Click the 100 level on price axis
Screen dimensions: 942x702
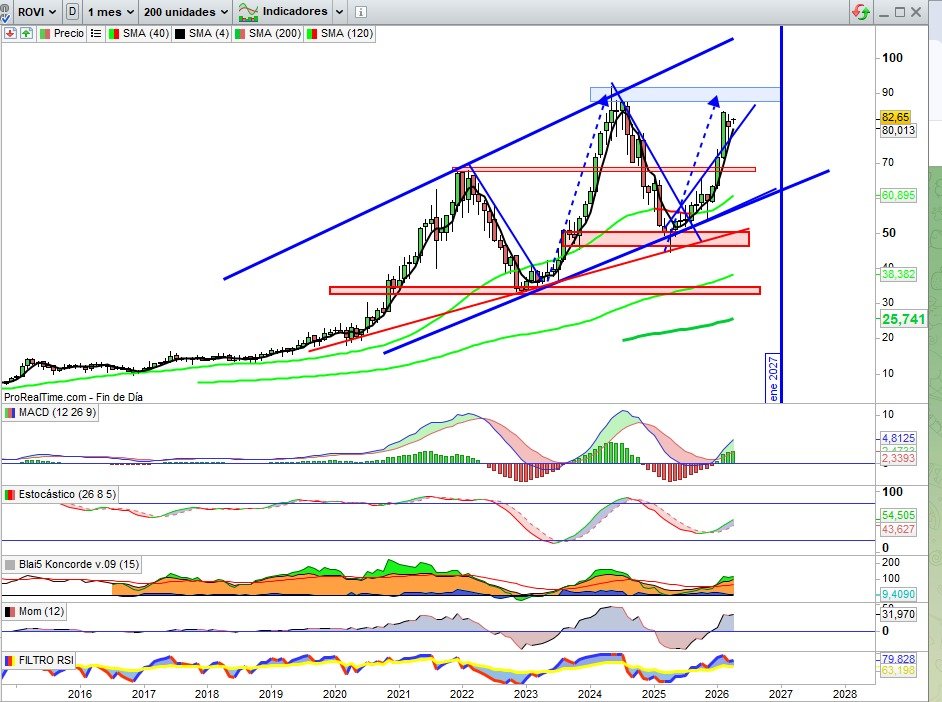click(892, 58)
